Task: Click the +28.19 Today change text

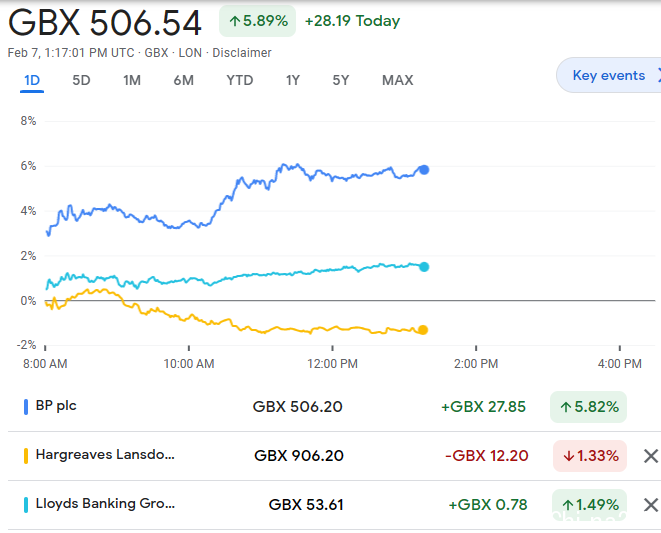Action: 352,21
